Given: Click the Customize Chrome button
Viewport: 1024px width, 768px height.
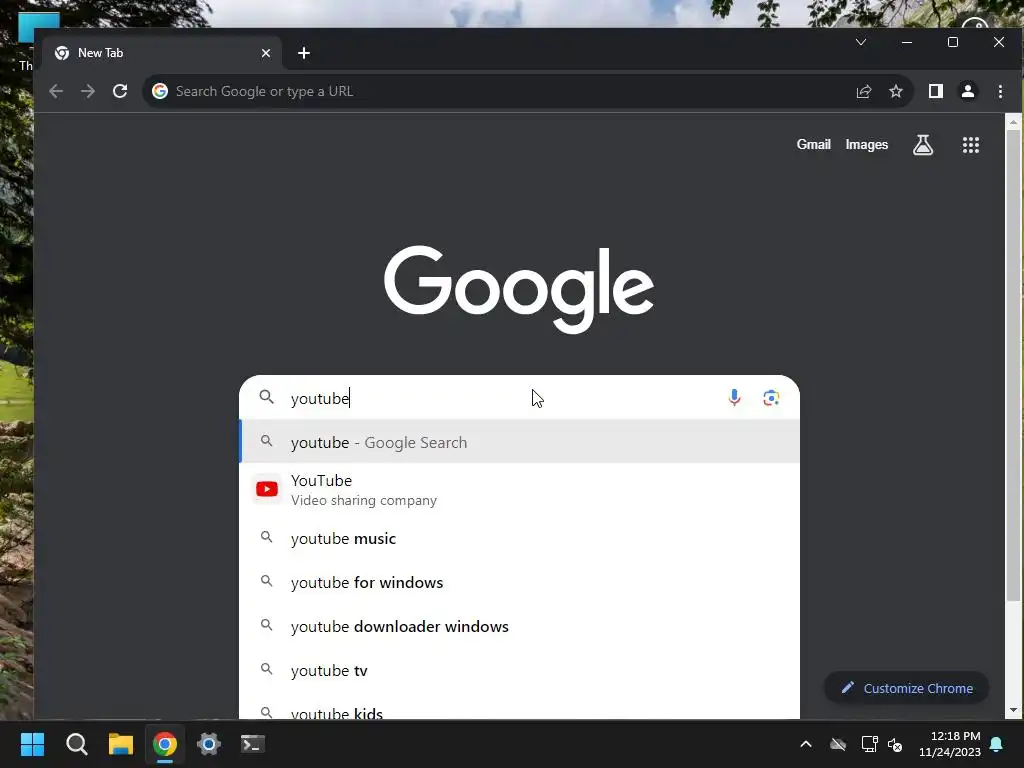Looking at the screenshot, I should [906, 688].
